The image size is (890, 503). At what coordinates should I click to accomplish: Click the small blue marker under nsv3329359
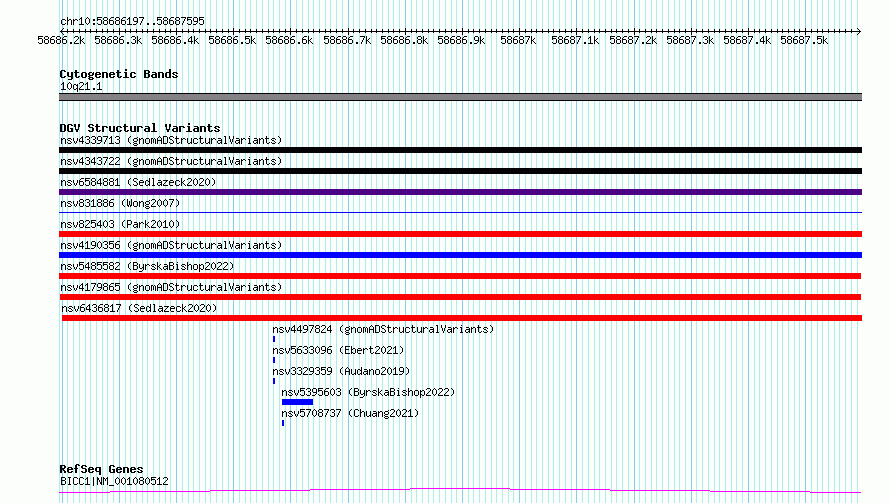pos(274,382)
